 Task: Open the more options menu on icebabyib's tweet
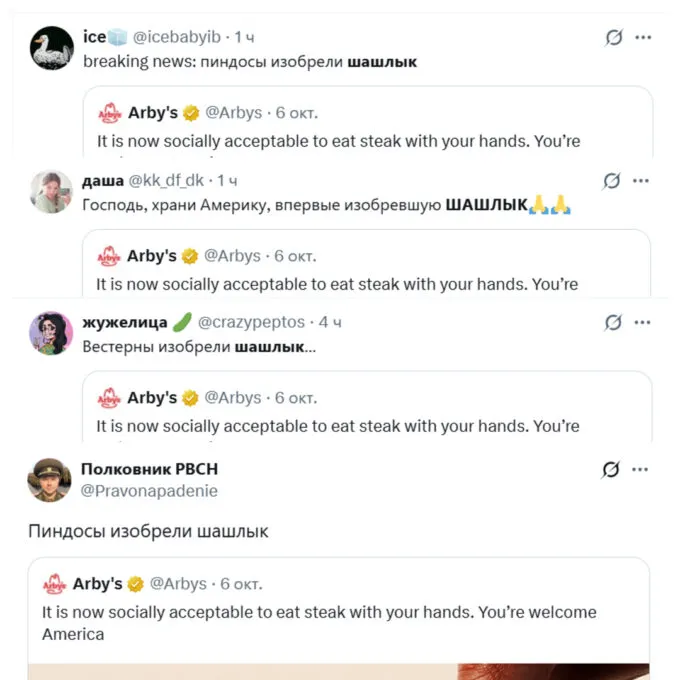[x=643, y=38]
